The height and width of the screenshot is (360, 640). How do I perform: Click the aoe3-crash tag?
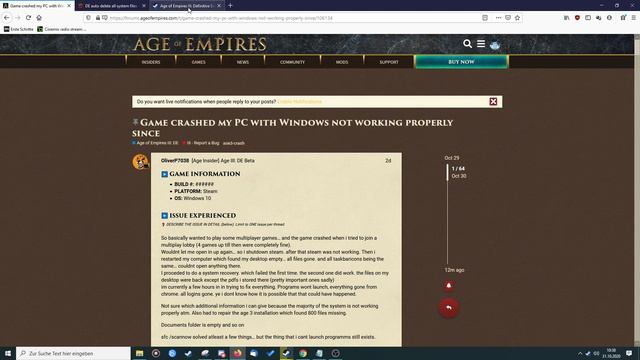click(x=233, y=143)
